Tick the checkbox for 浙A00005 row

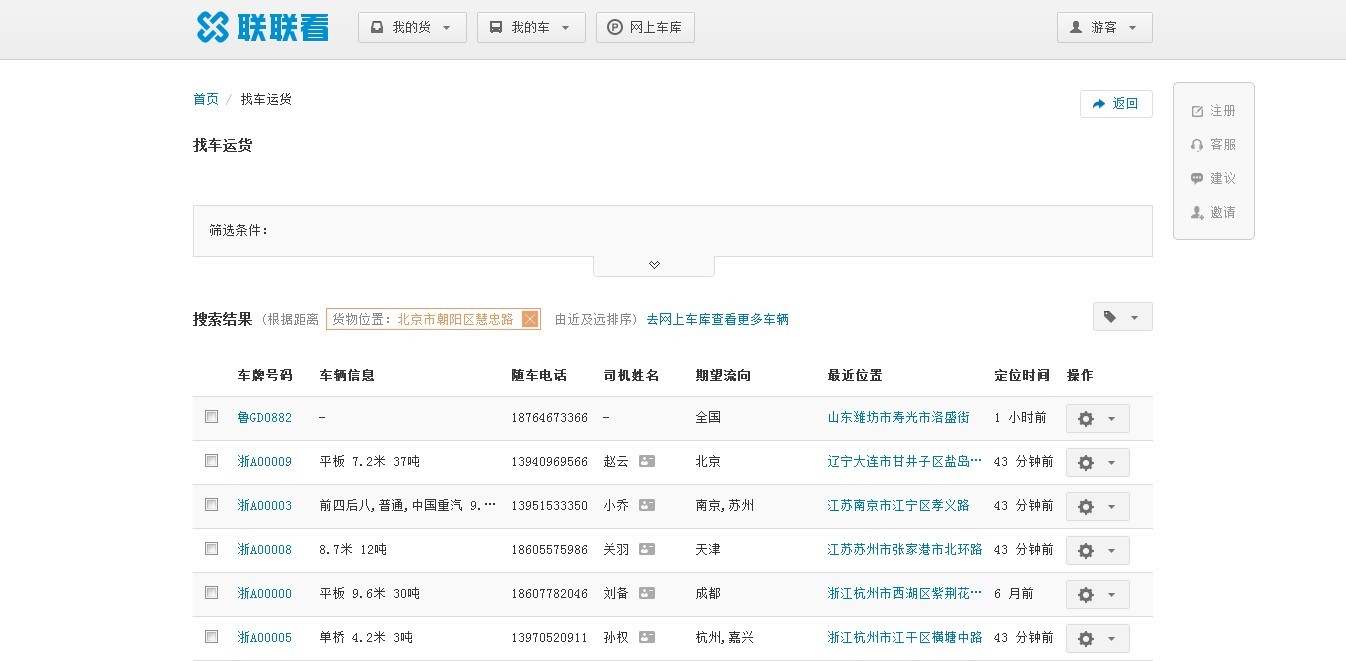[211, 637]
